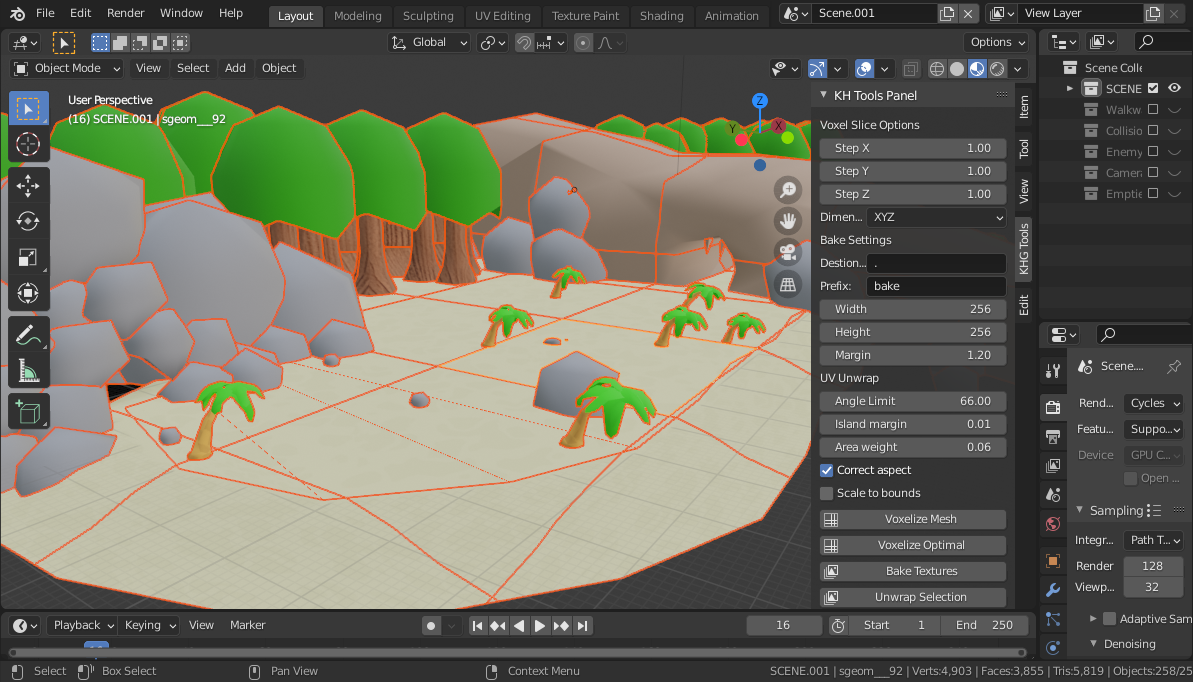Viewport: 1193px width, 682px height.
Task: Open the Render menu
Action: point(126,13)
